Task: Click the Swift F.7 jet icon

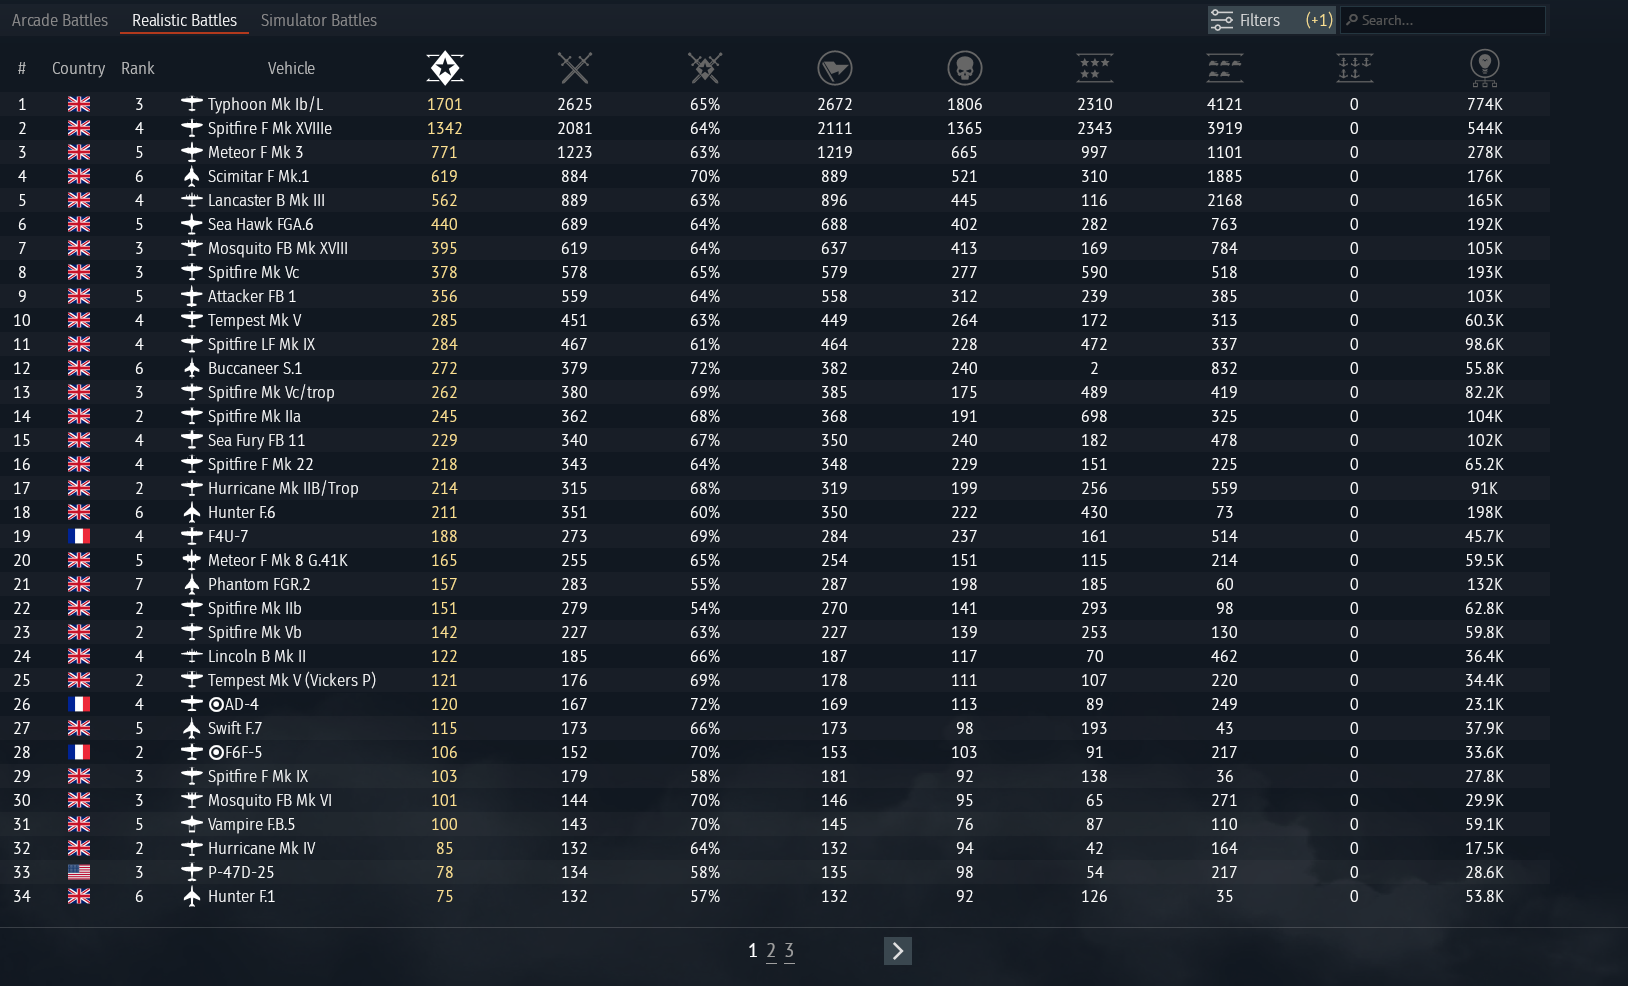Action: pos(192,728)
